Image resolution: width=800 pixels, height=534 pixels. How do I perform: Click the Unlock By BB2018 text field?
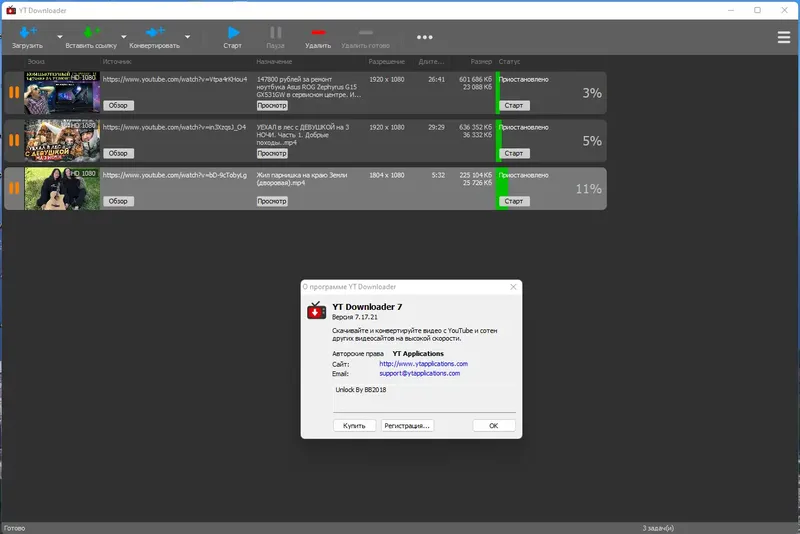coord(424,398)
